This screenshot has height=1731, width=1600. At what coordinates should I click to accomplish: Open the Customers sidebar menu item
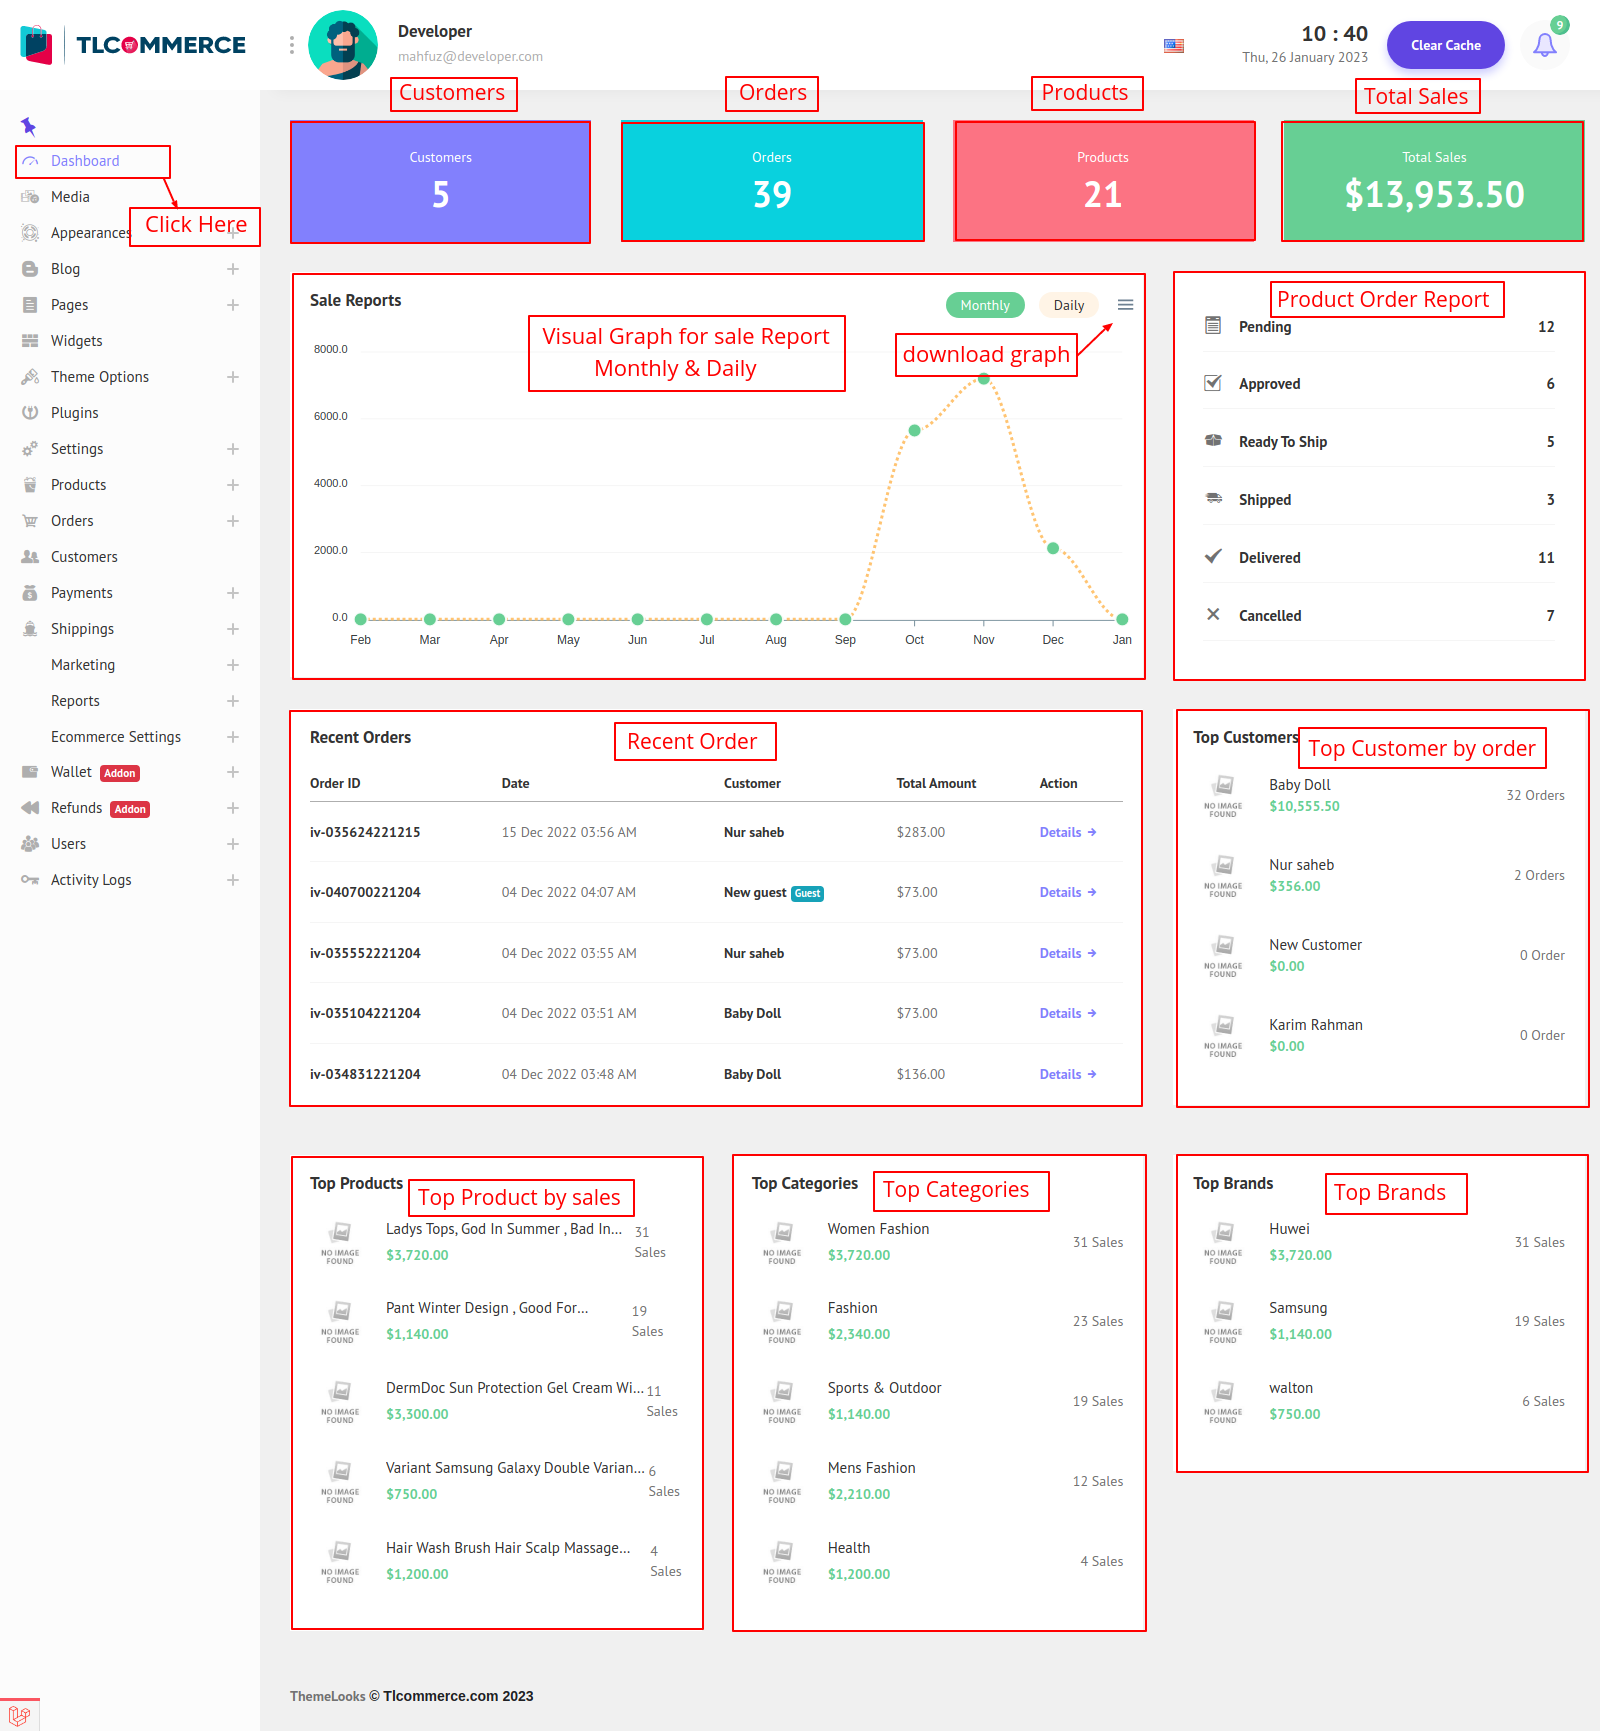click(84, 557)
